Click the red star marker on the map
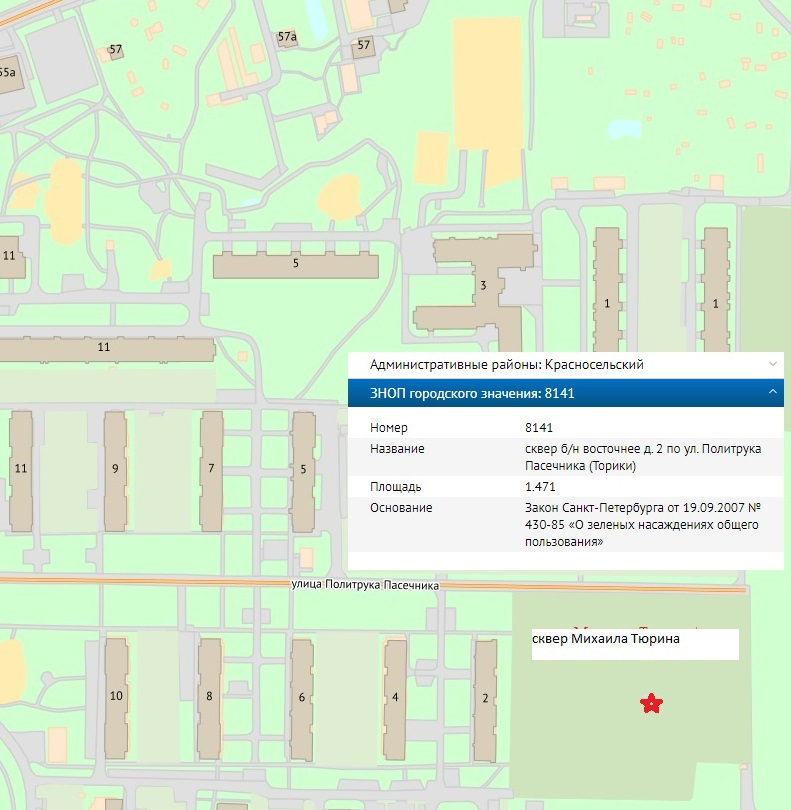Viewport: 791px width, 810px height. [x=651, y=703]
